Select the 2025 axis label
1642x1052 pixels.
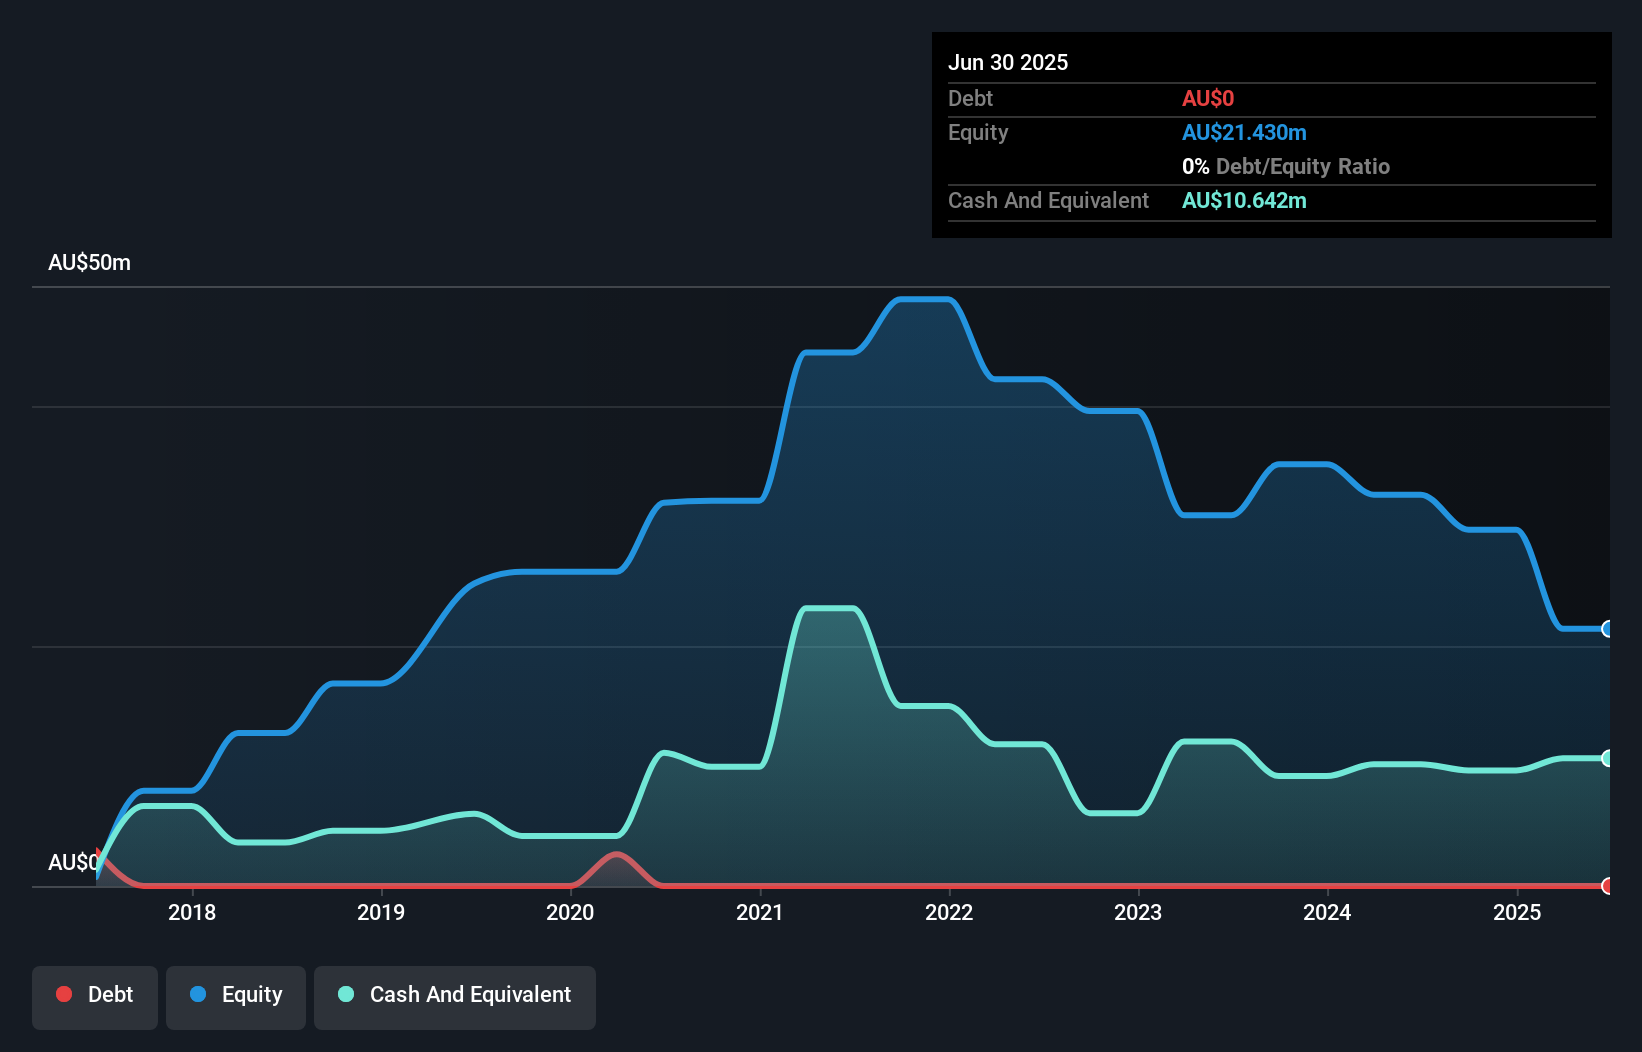[x=1517, y=912]
